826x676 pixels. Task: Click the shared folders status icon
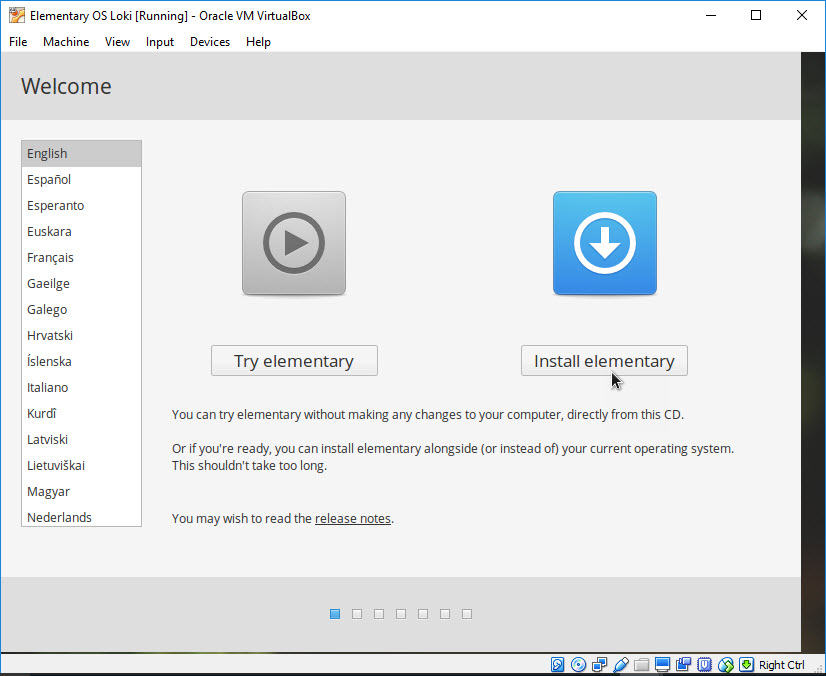(x=642, y=664)
